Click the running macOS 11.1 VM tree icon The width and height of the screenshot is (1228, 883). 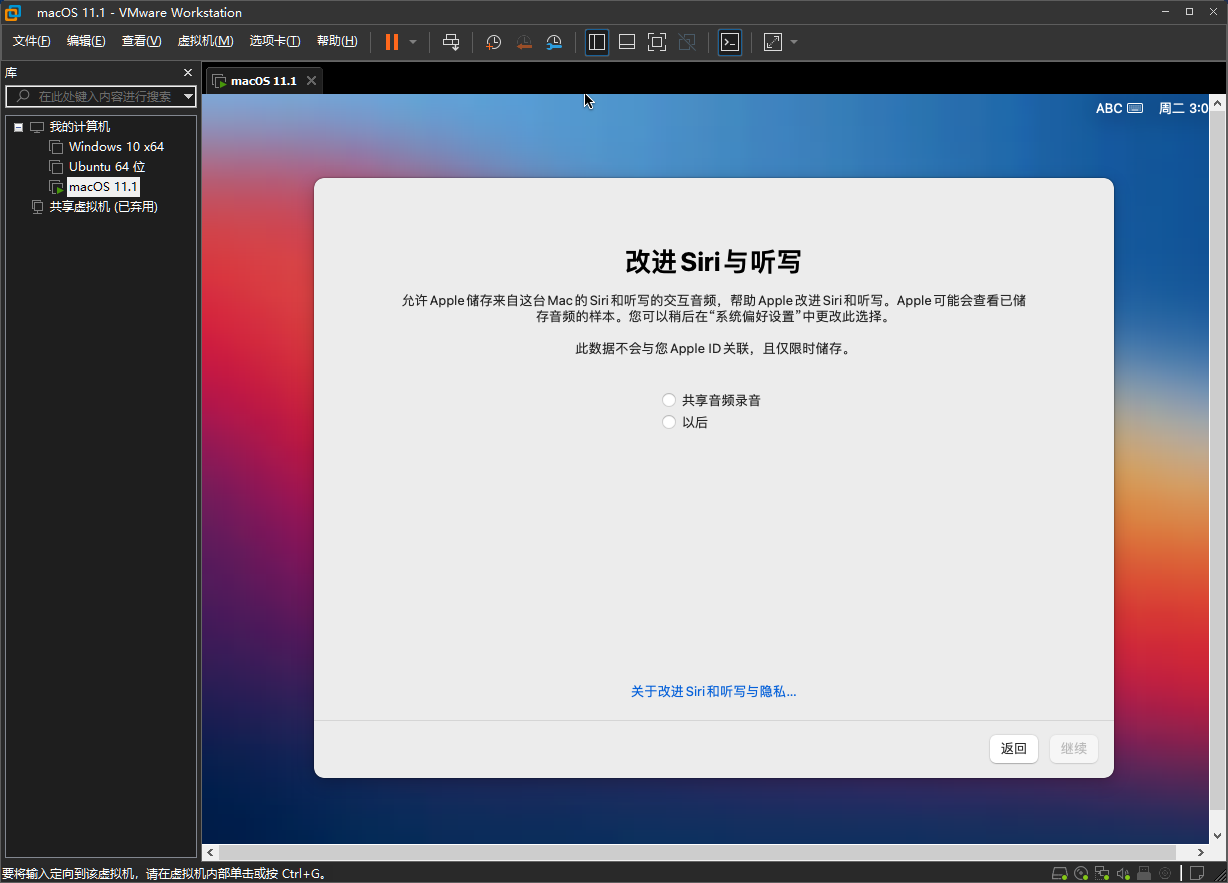tap(57, 187)
